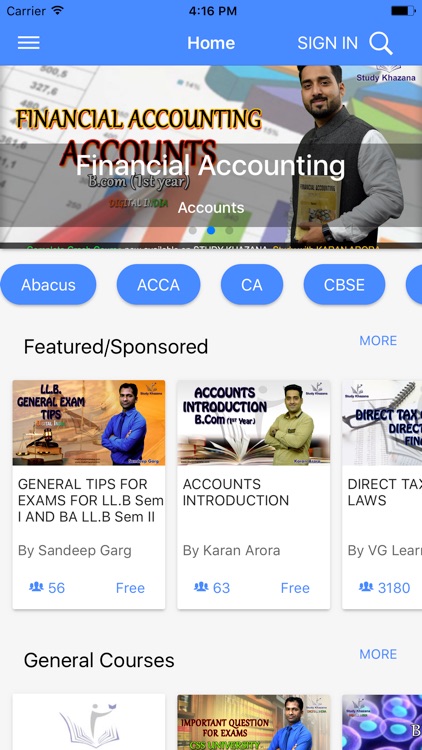Choose the CBSE category chip
This screenshot has height=750, width=422.
click(x=344, y=285)
